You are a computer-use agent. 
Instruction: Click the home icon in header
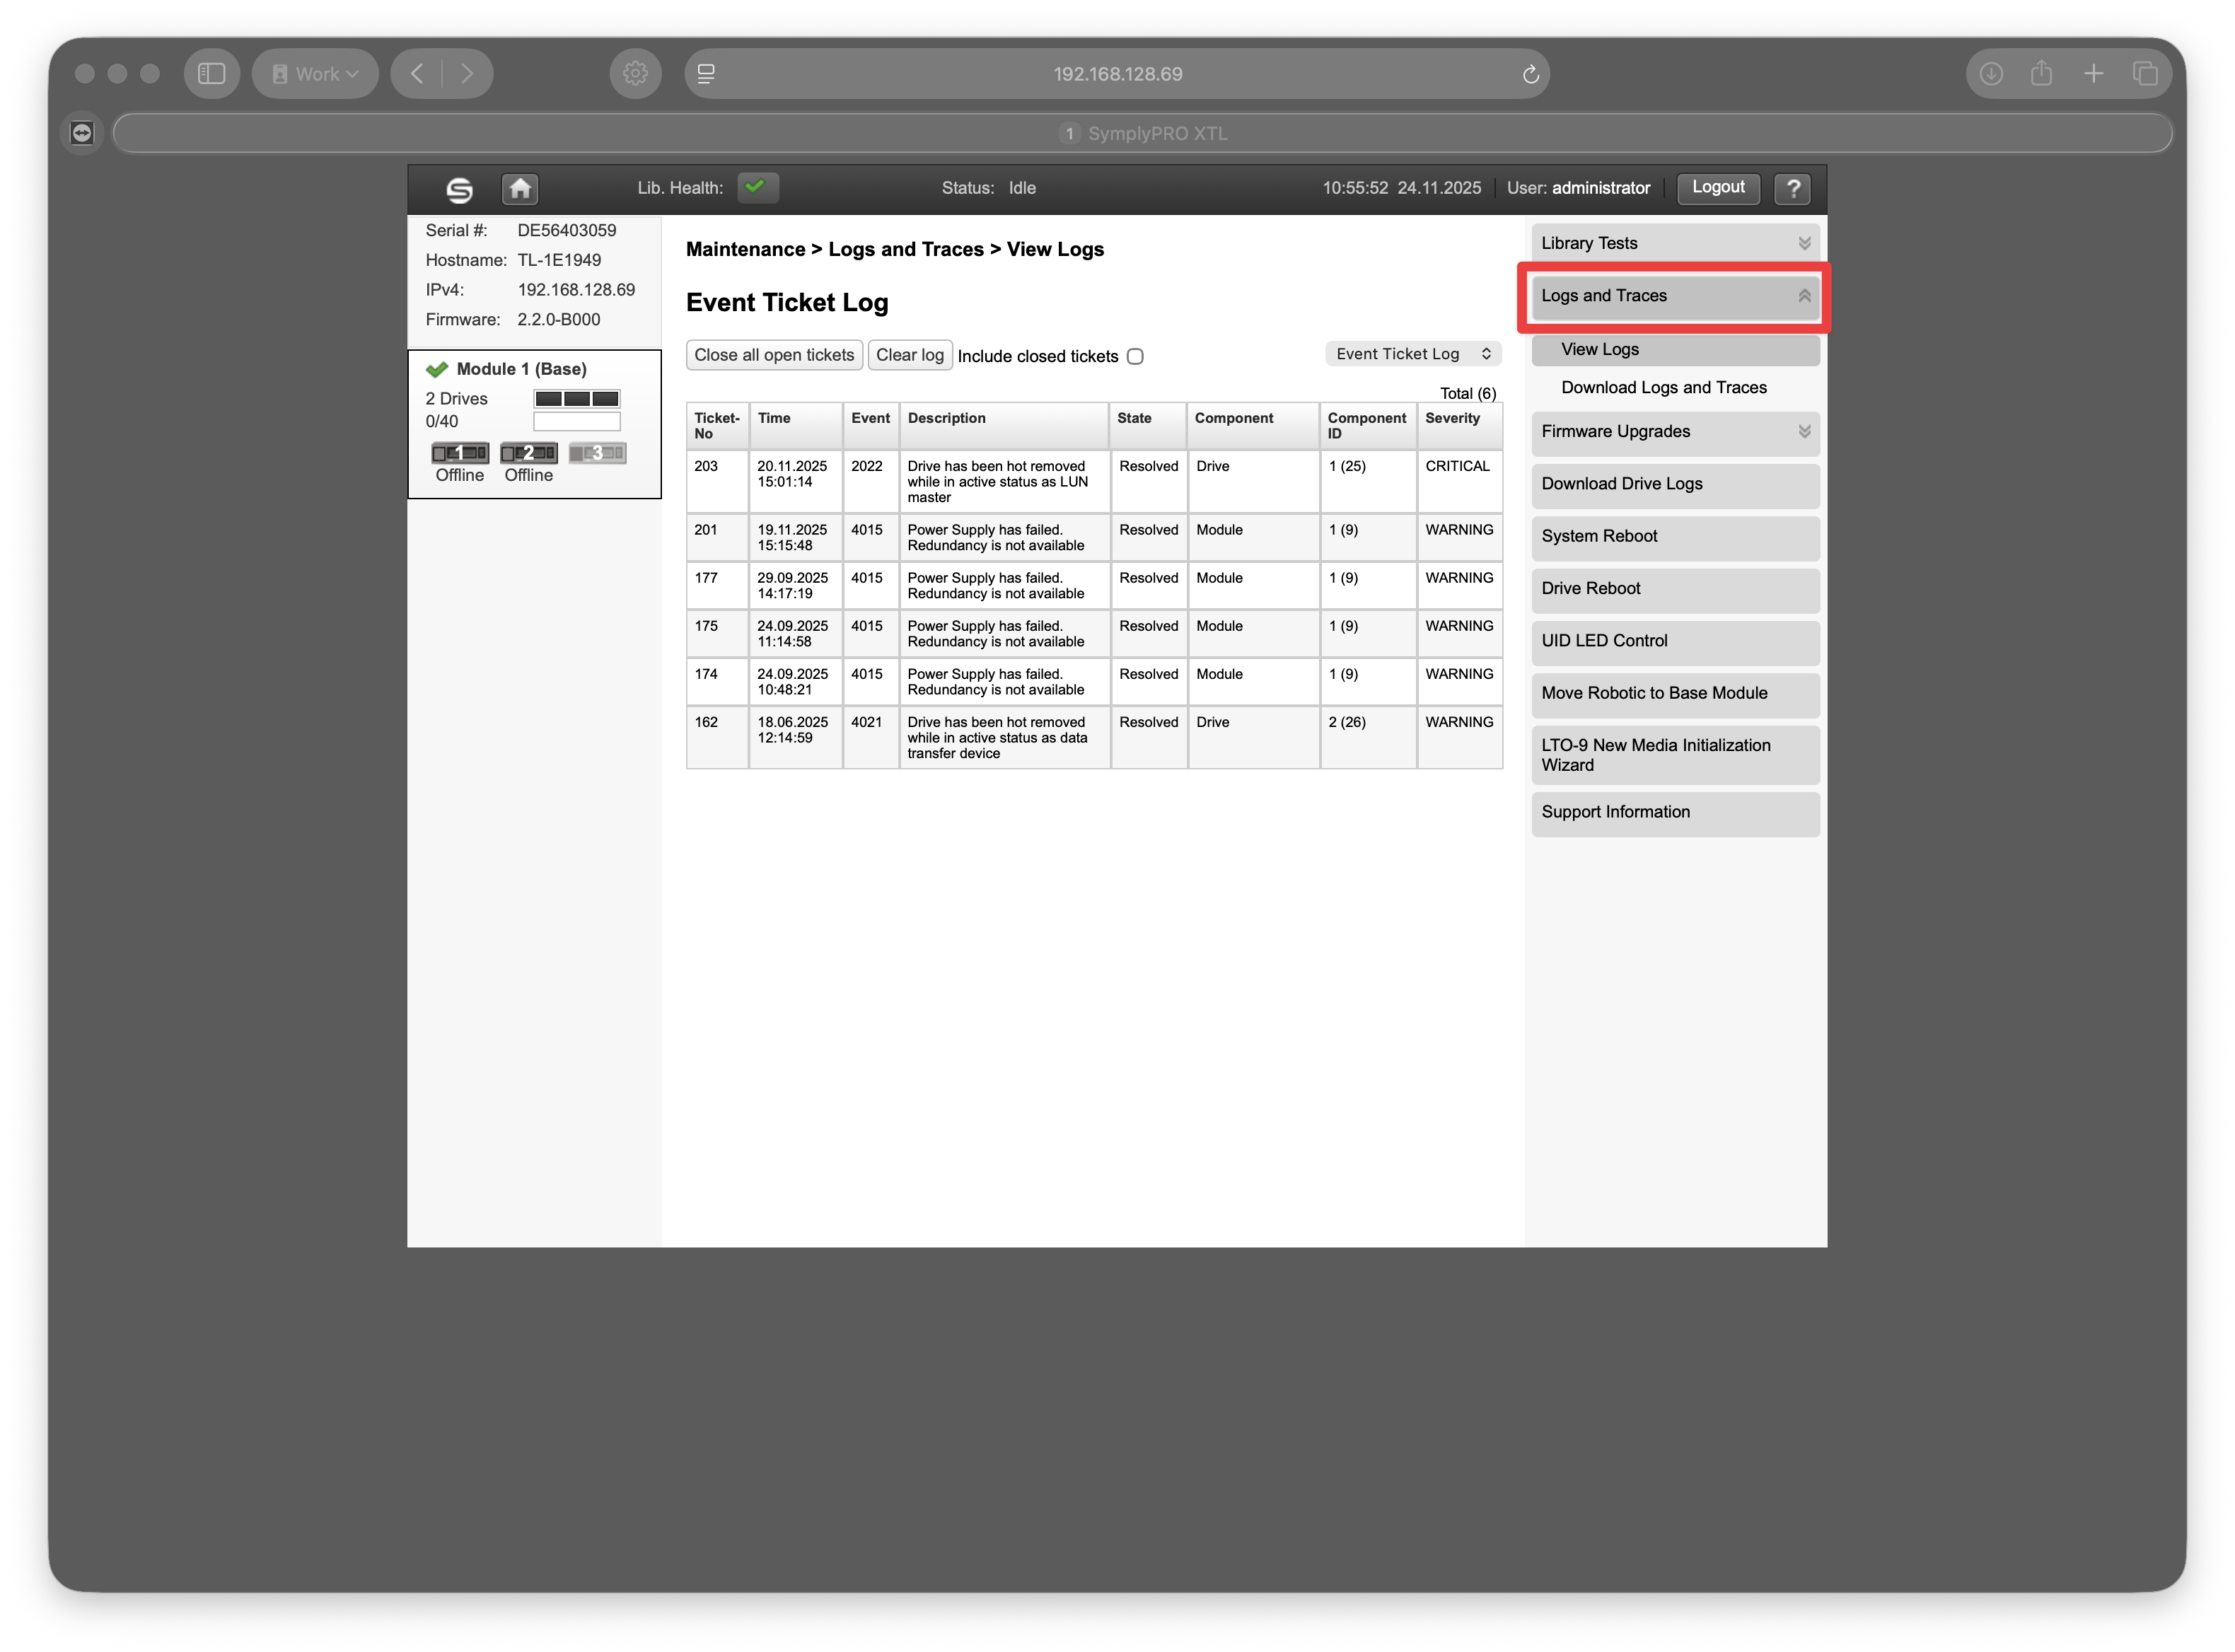click(520, 188)
